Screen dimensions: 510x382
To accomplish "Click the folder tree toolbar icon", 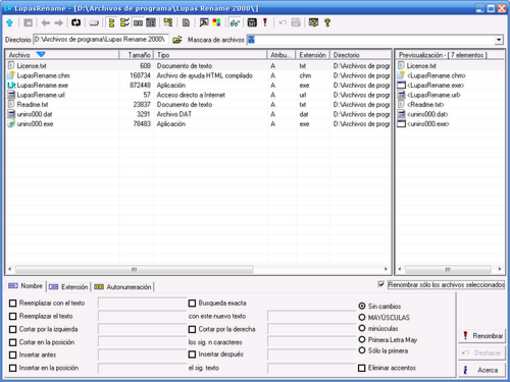I will (168, 23).
